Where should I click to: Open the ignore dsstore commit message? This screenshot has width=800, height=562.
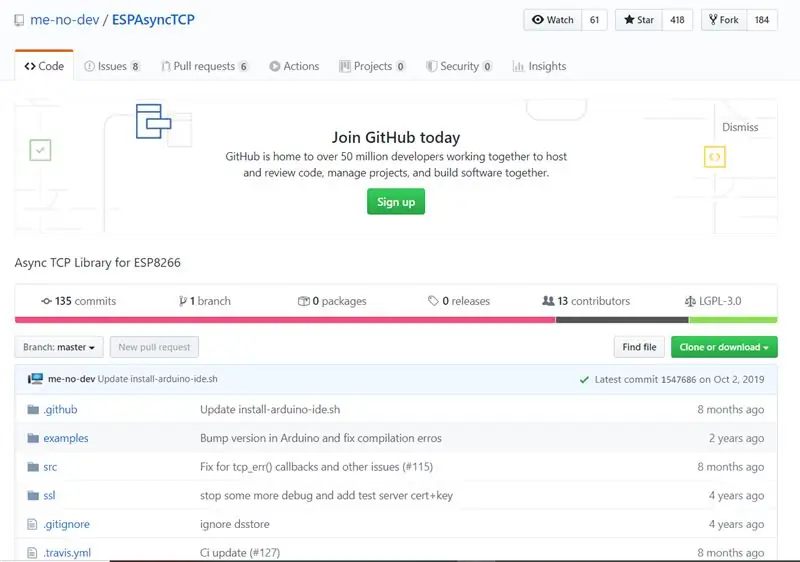pyautogui.click(x=235, y=524)
